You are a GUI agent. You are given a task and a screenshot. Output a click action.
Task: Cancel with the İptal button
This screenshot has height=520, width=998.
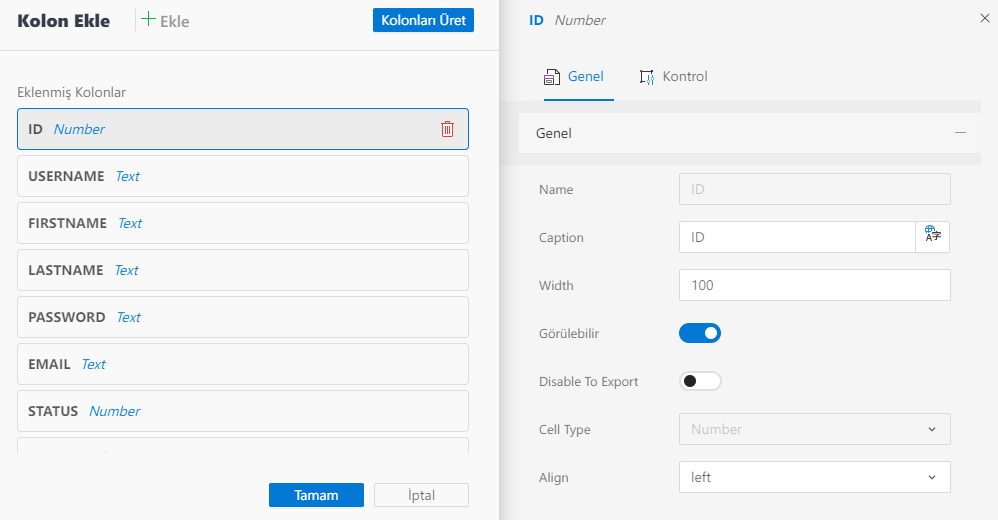pyautogui.click(x=421, y=495)
